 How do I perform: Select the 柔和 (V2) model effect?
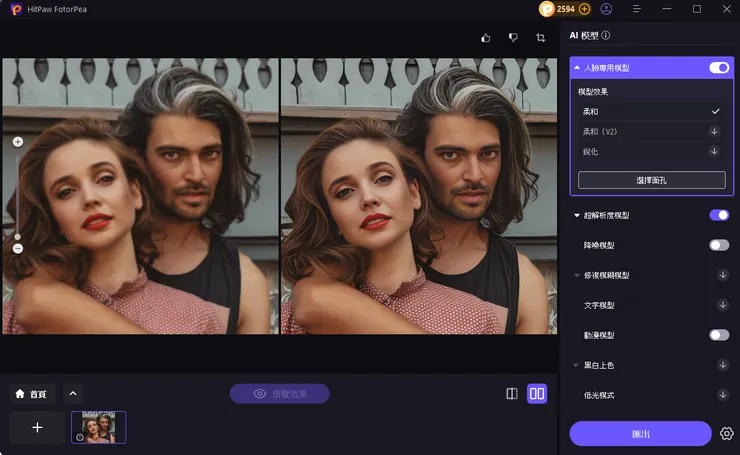click(652, 131)
